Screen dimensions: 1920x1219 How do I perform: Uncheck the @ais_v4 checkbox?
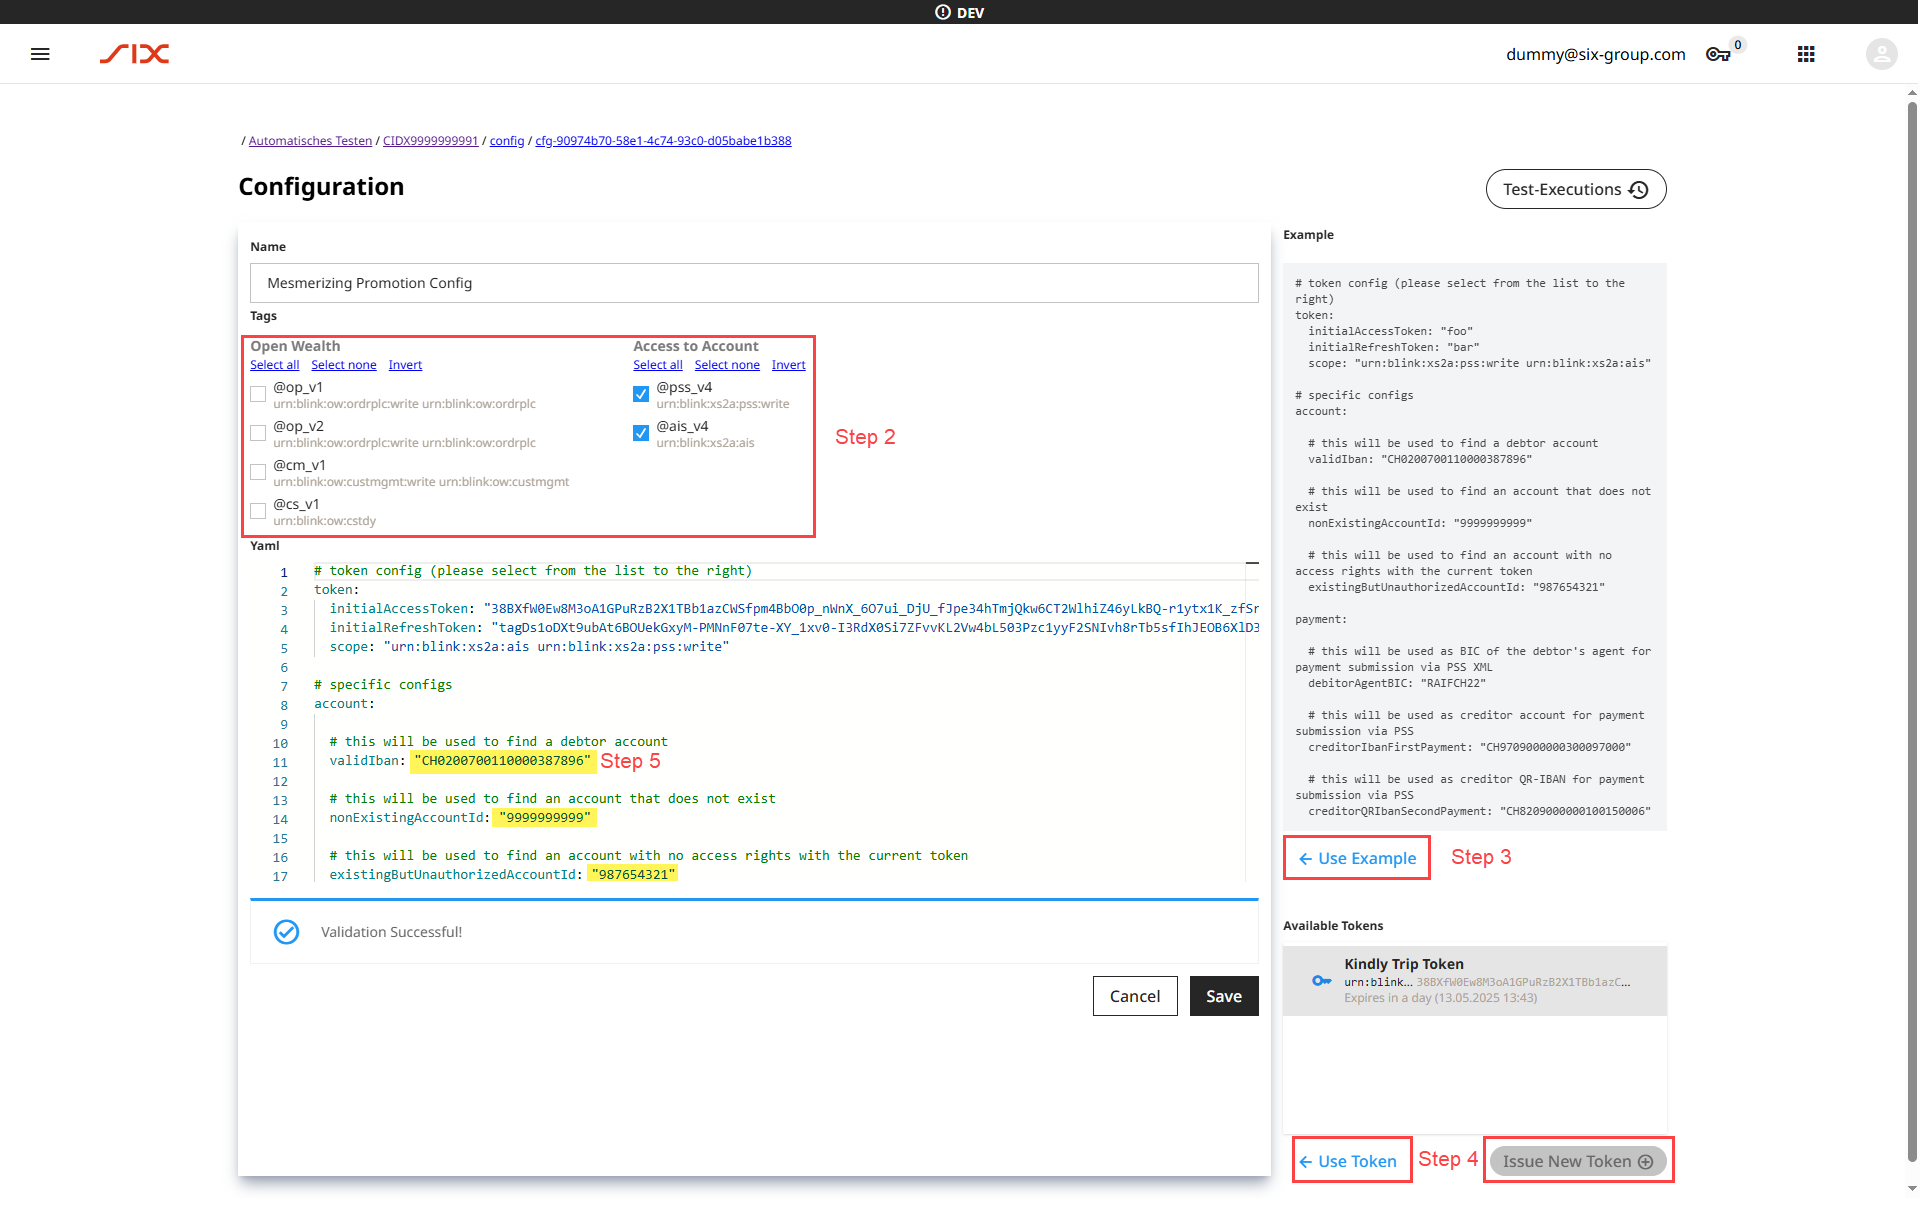pos(641,433)
